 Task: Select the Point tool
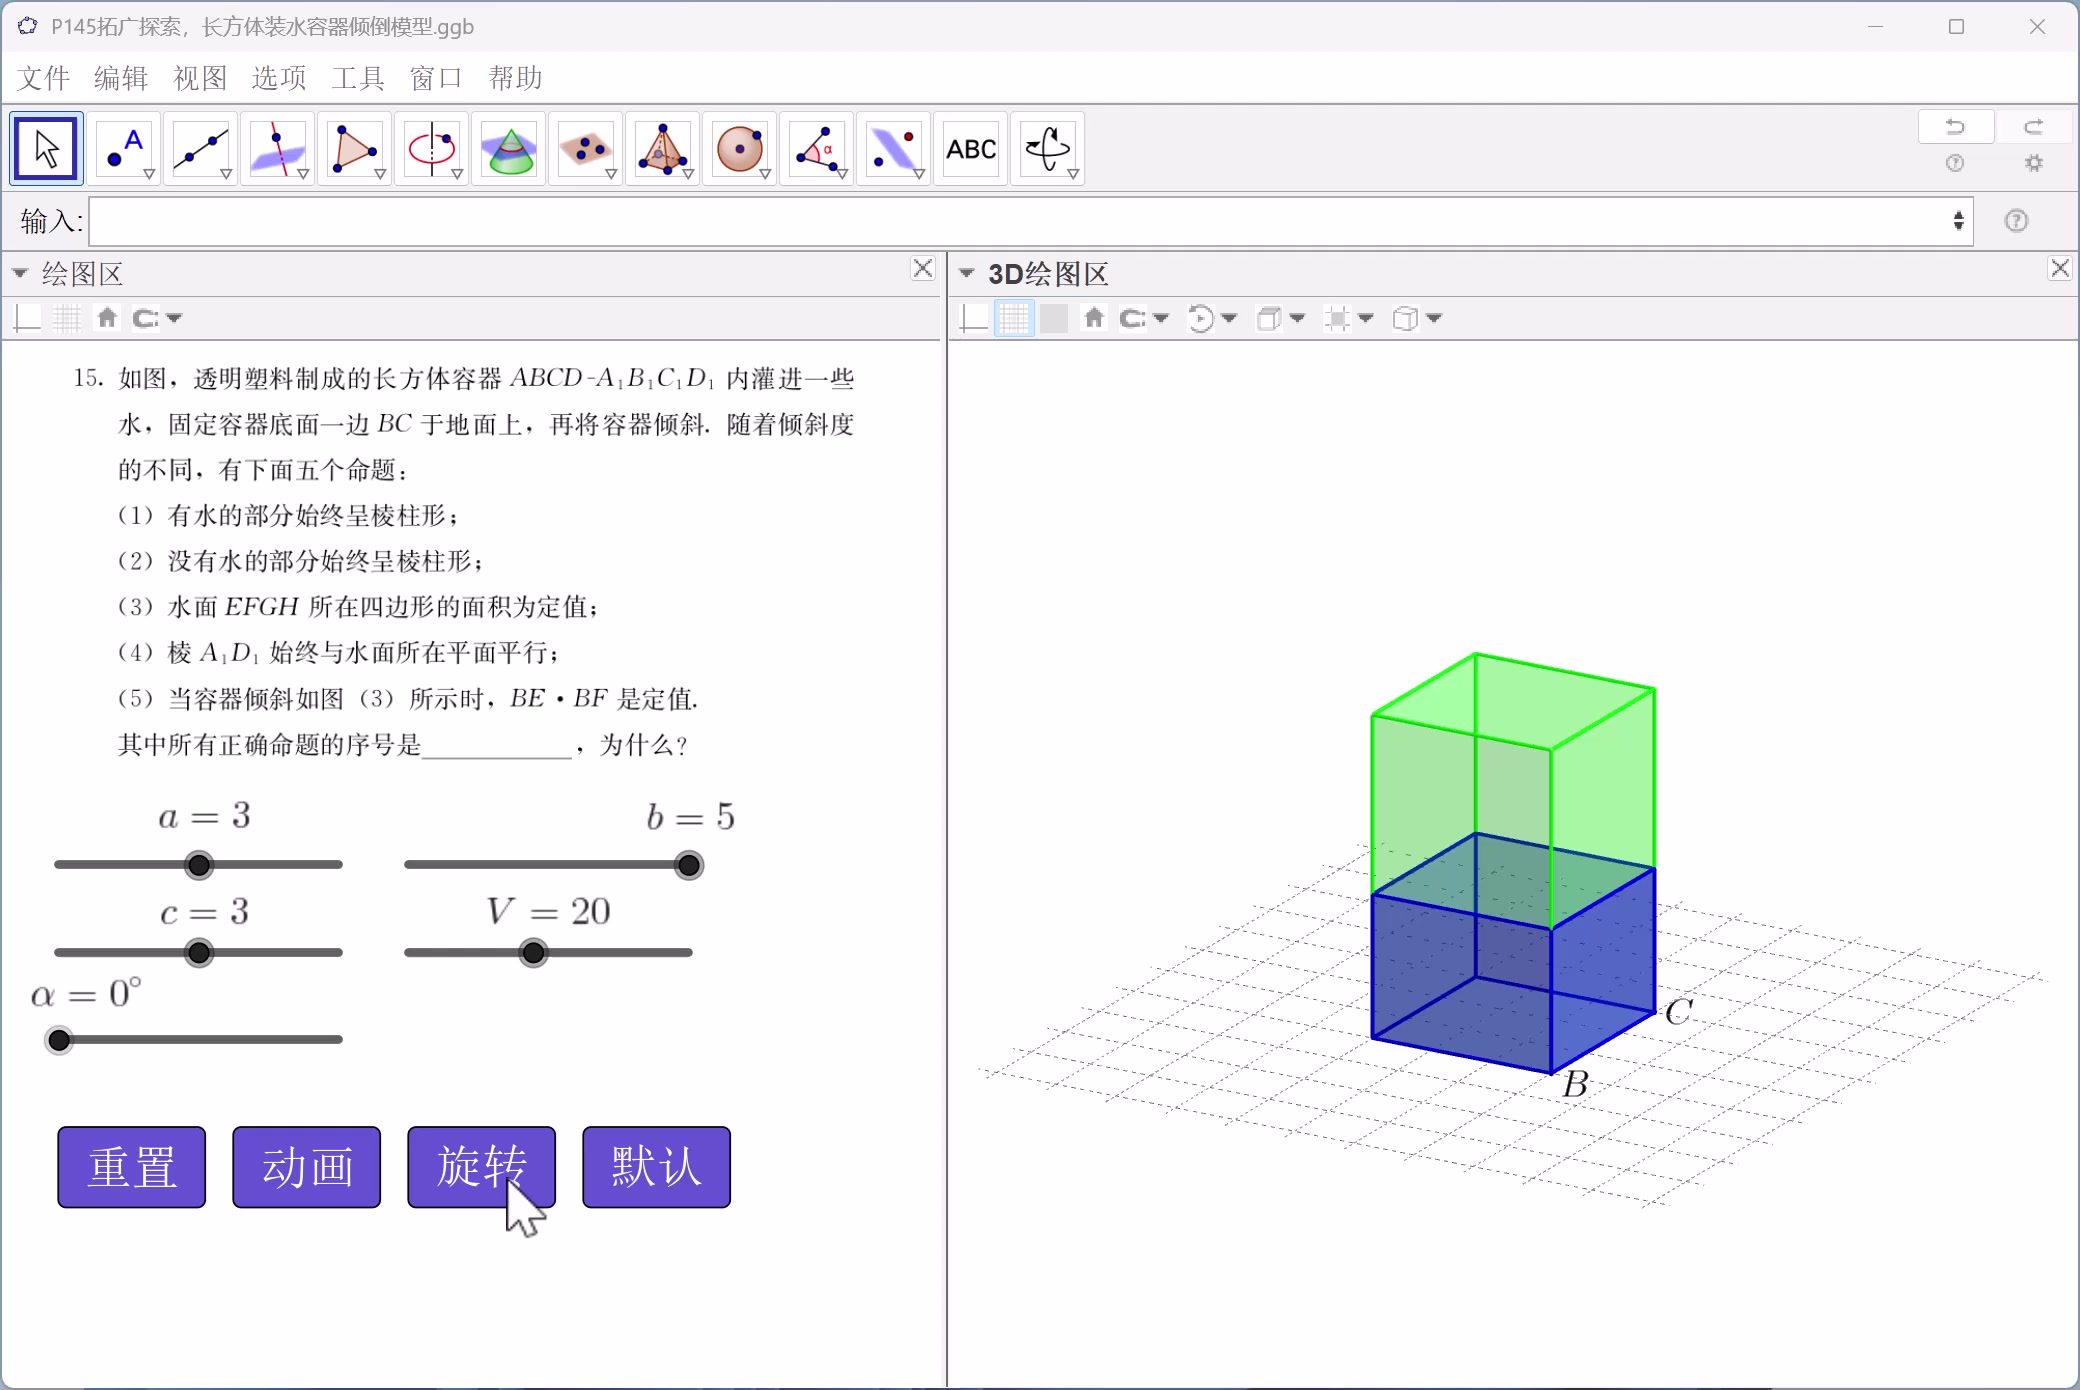[122, 148]
